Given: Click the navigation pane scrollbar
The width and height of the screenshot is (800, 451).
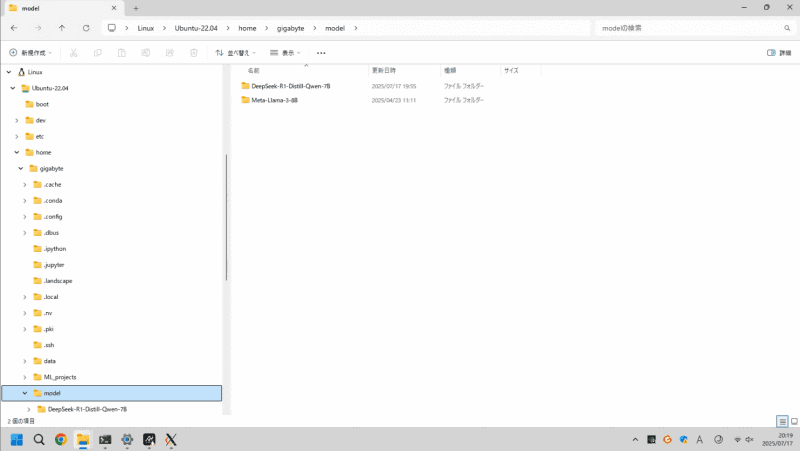Looking at the screenshot, I should 226,217.
